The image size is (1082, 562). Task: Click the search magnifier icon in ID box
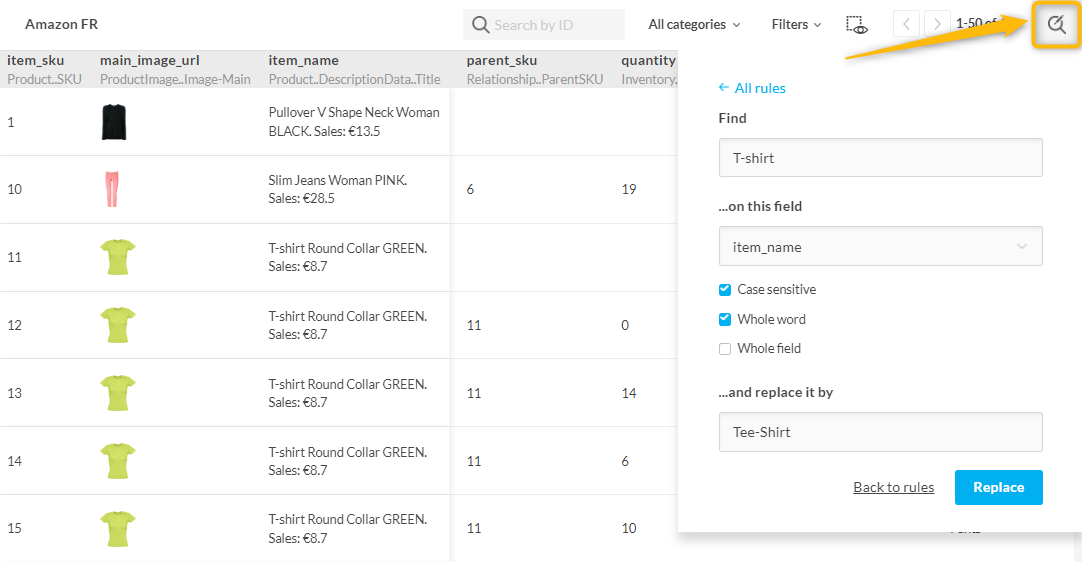coord(480,25)
